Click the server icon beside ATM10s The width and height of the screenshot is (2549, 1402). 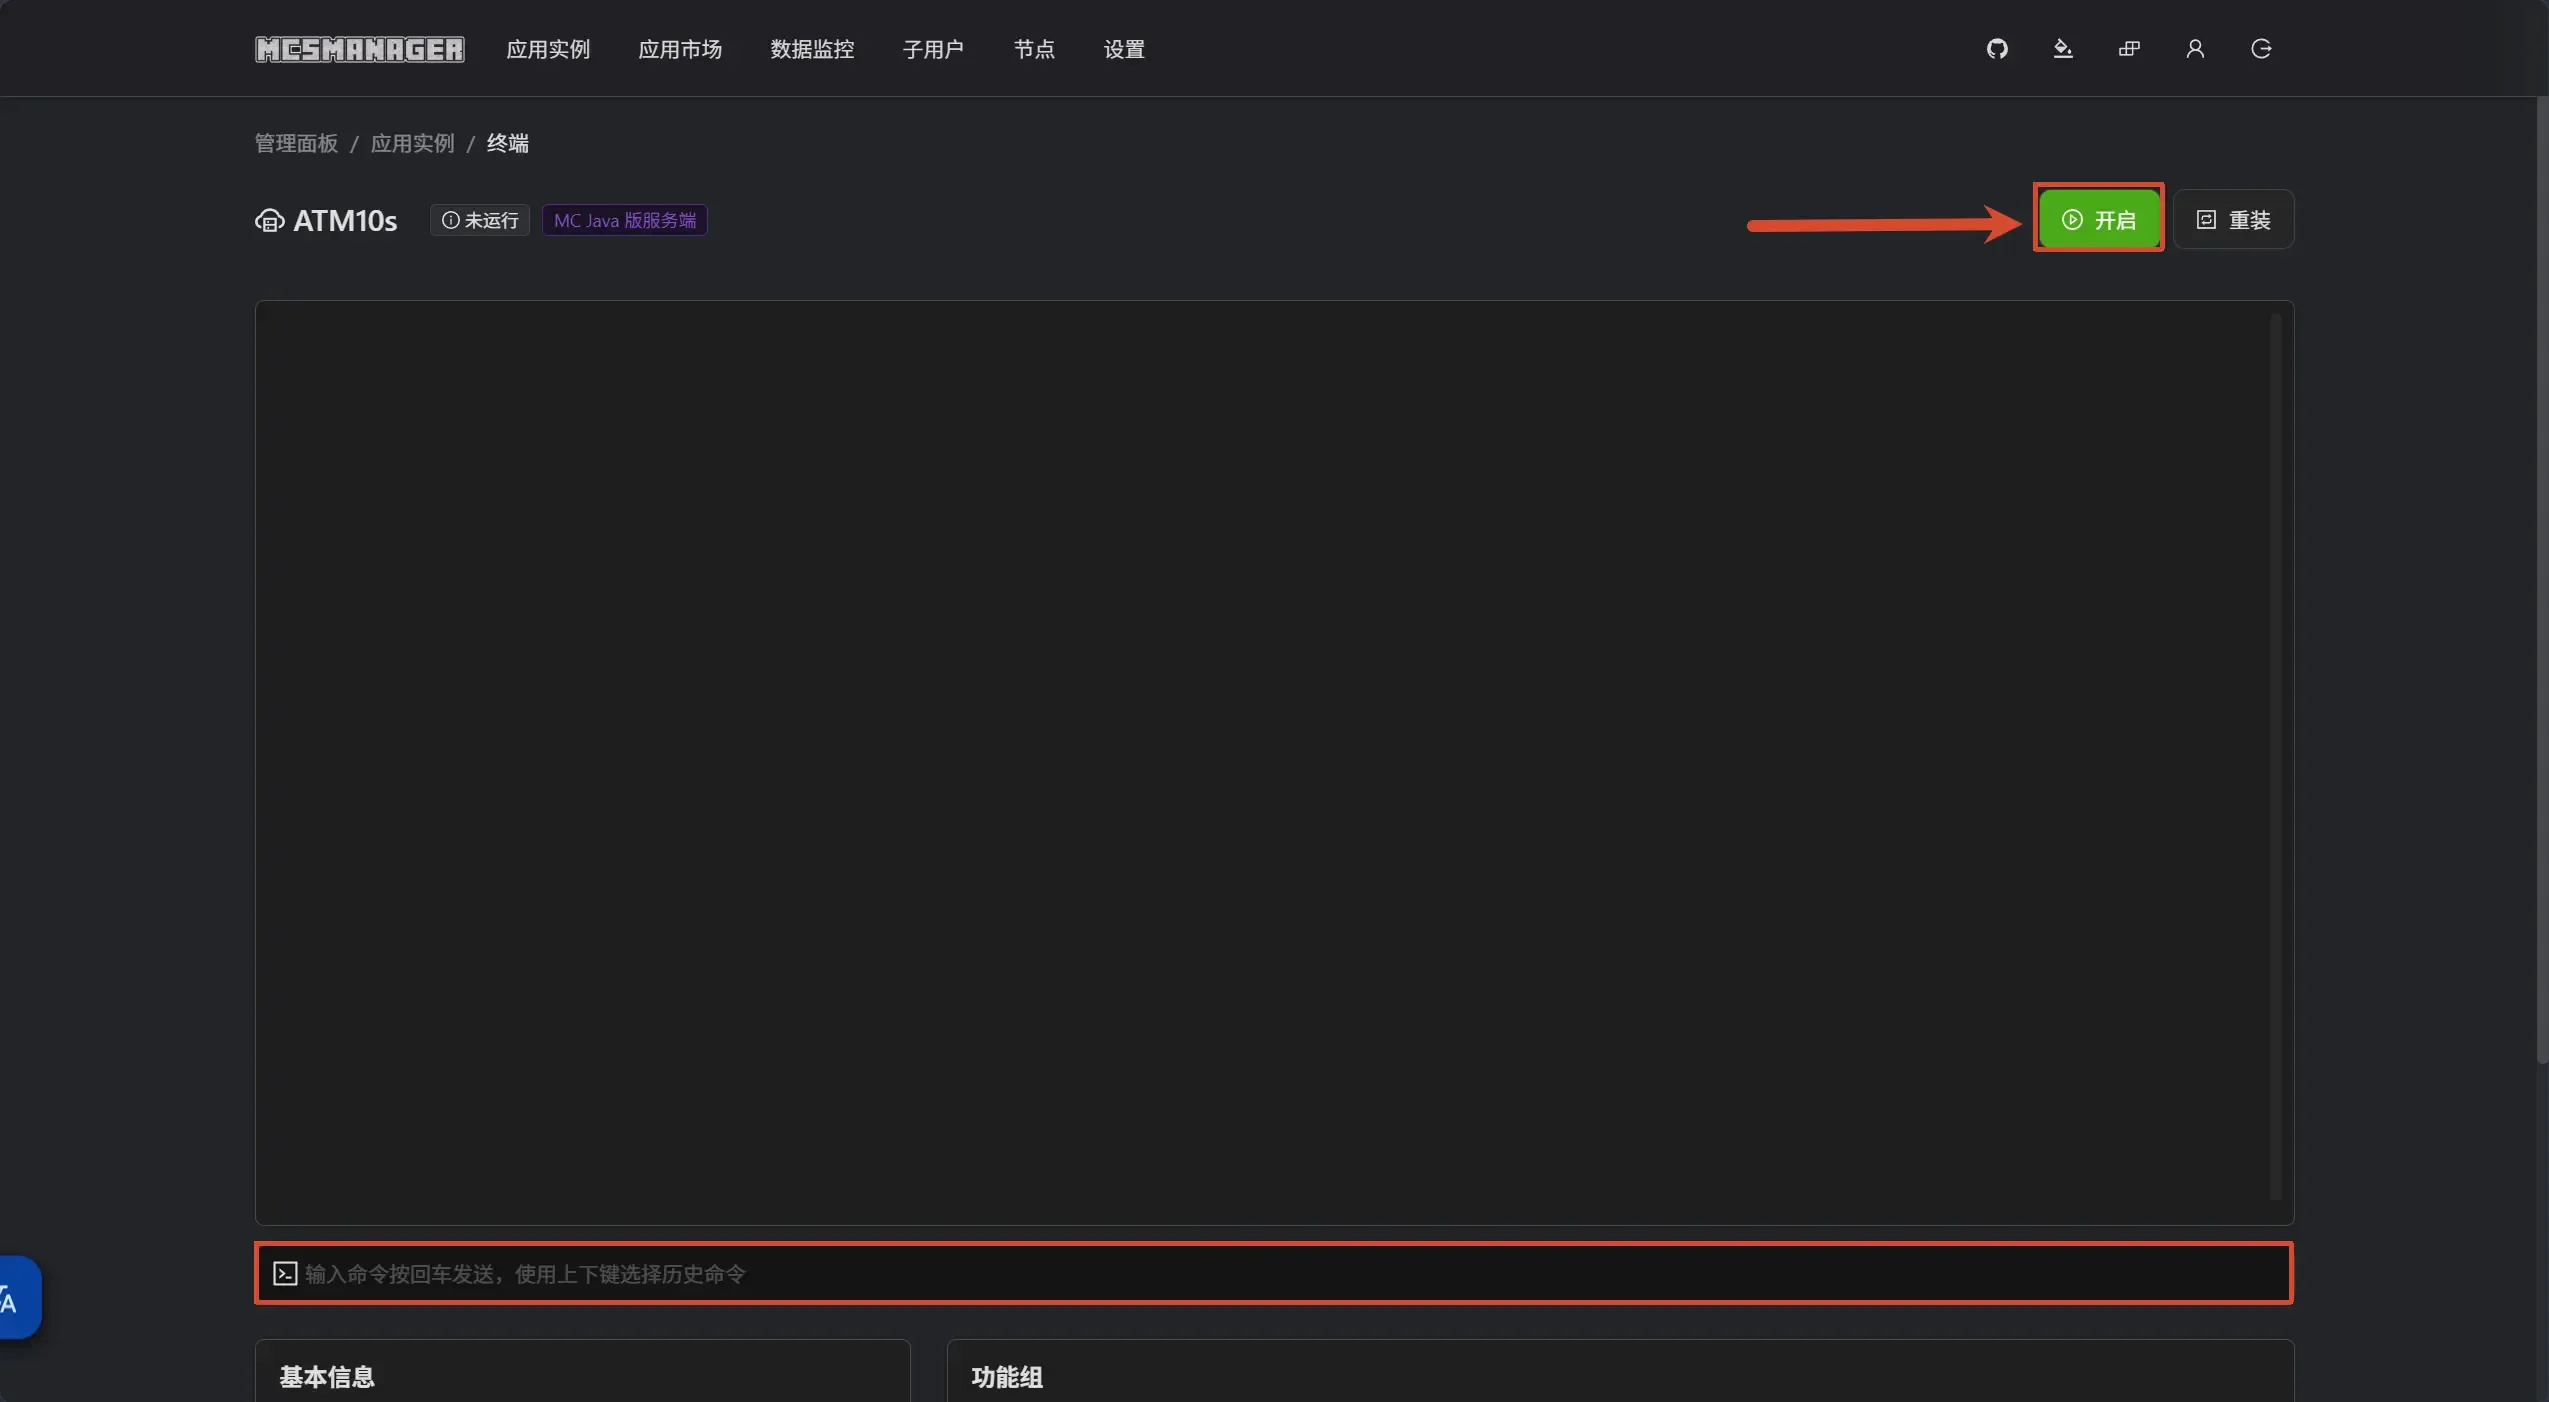(x=269, y=220)
